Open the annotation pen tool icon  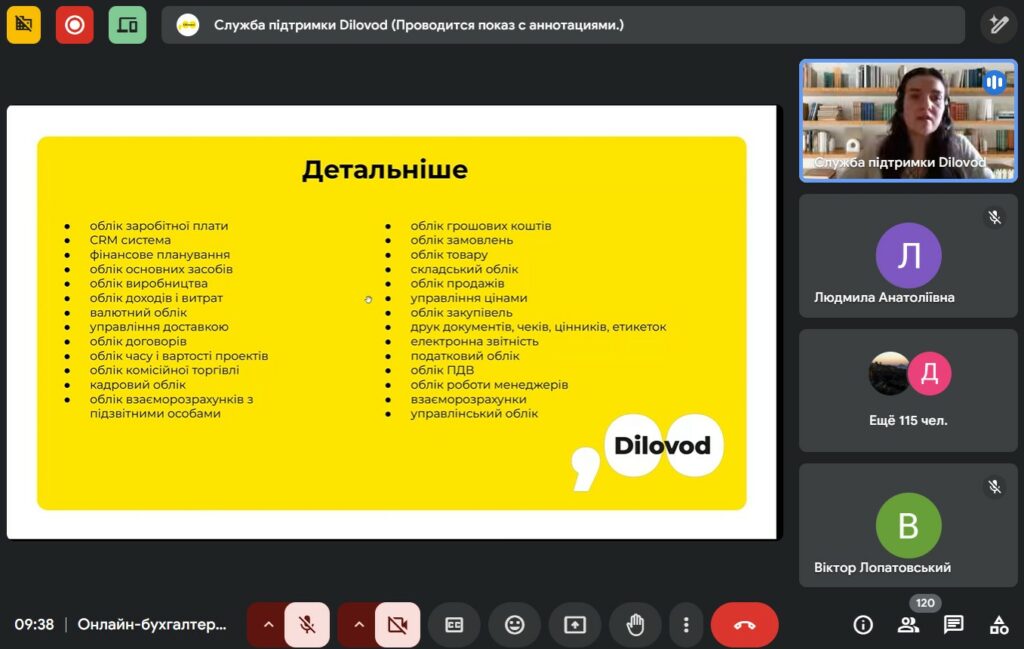(x=998, y=25)
